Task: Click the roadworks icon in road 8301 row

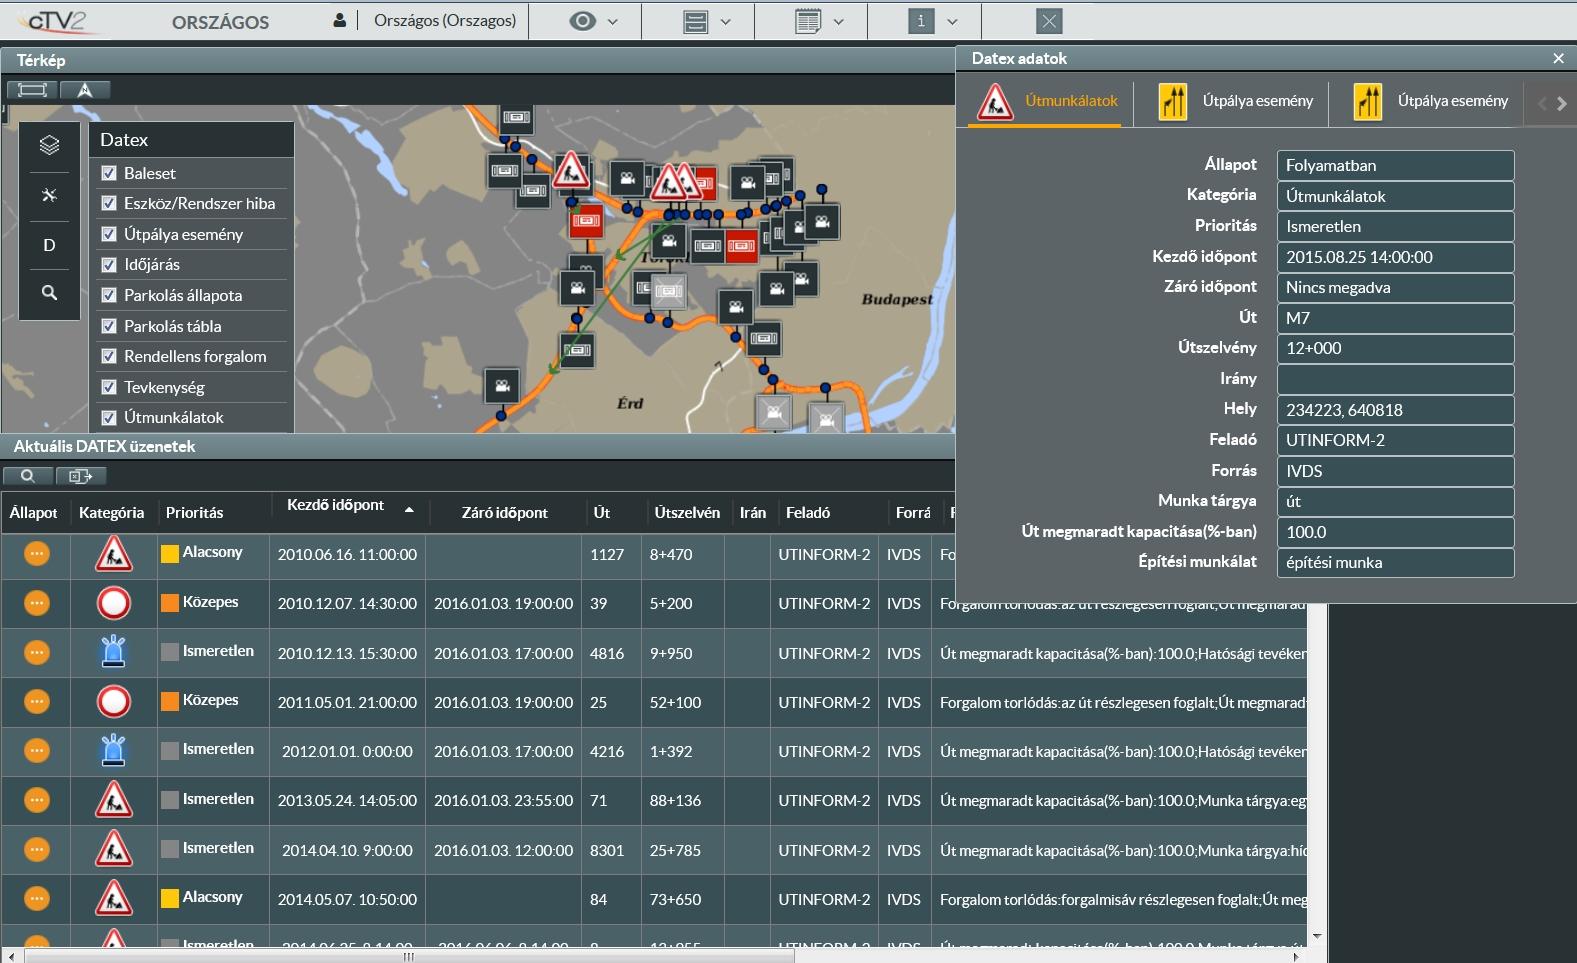Action: coord(114,849)
